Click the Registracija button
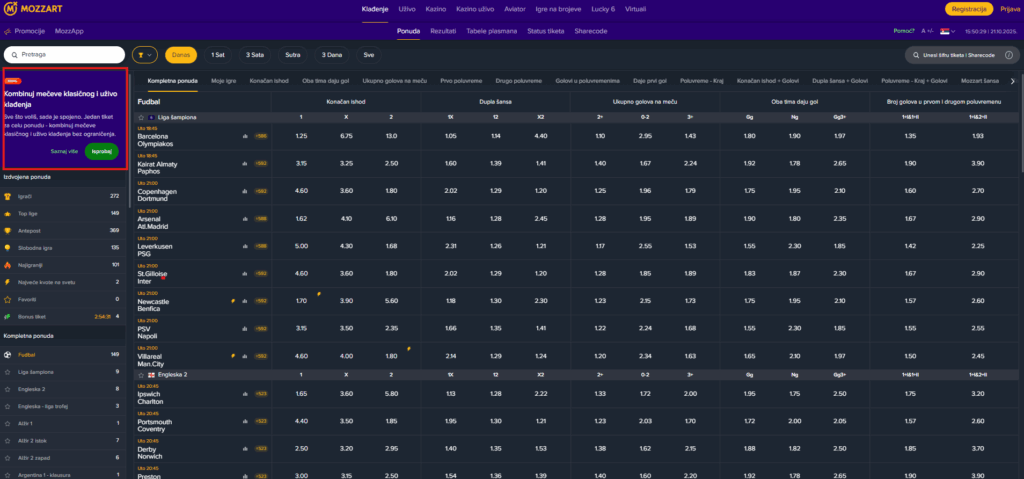 (x=968, y=9)
